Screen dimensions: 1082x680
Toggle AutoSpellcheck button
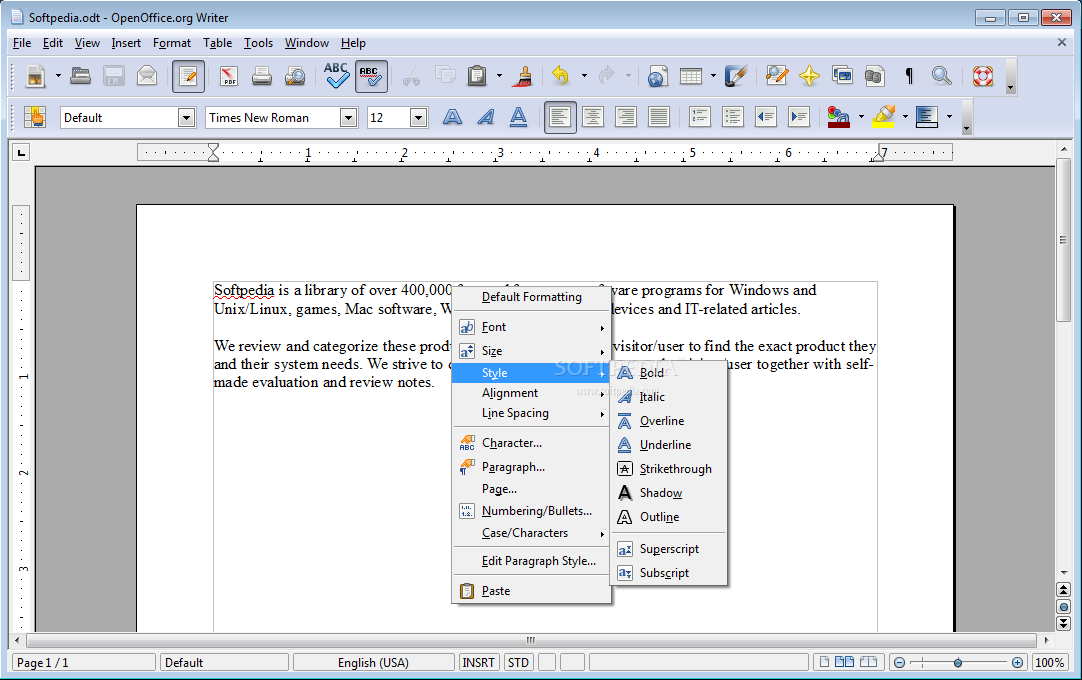(371, 76)
